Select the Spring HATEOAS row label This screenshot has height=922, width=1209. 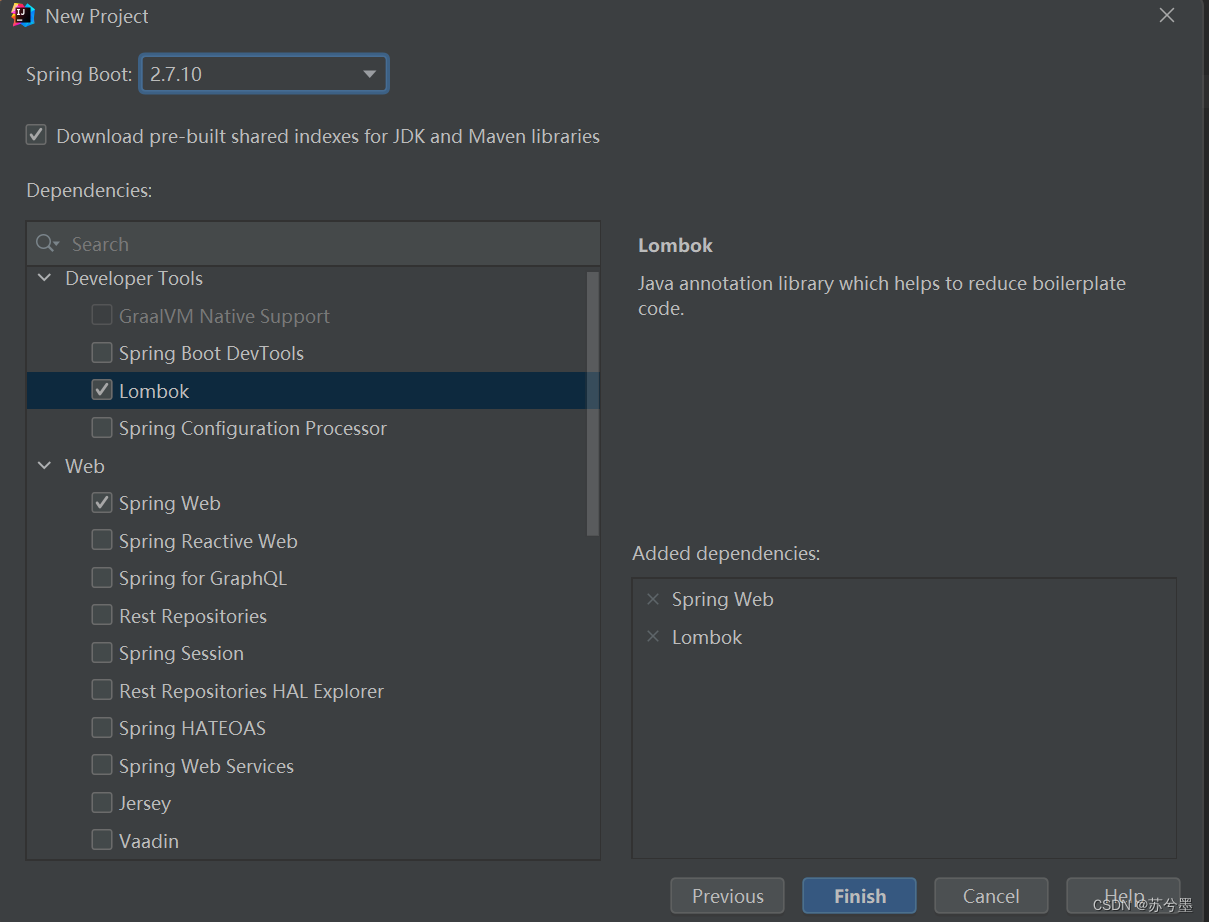(x=192, y=728)
